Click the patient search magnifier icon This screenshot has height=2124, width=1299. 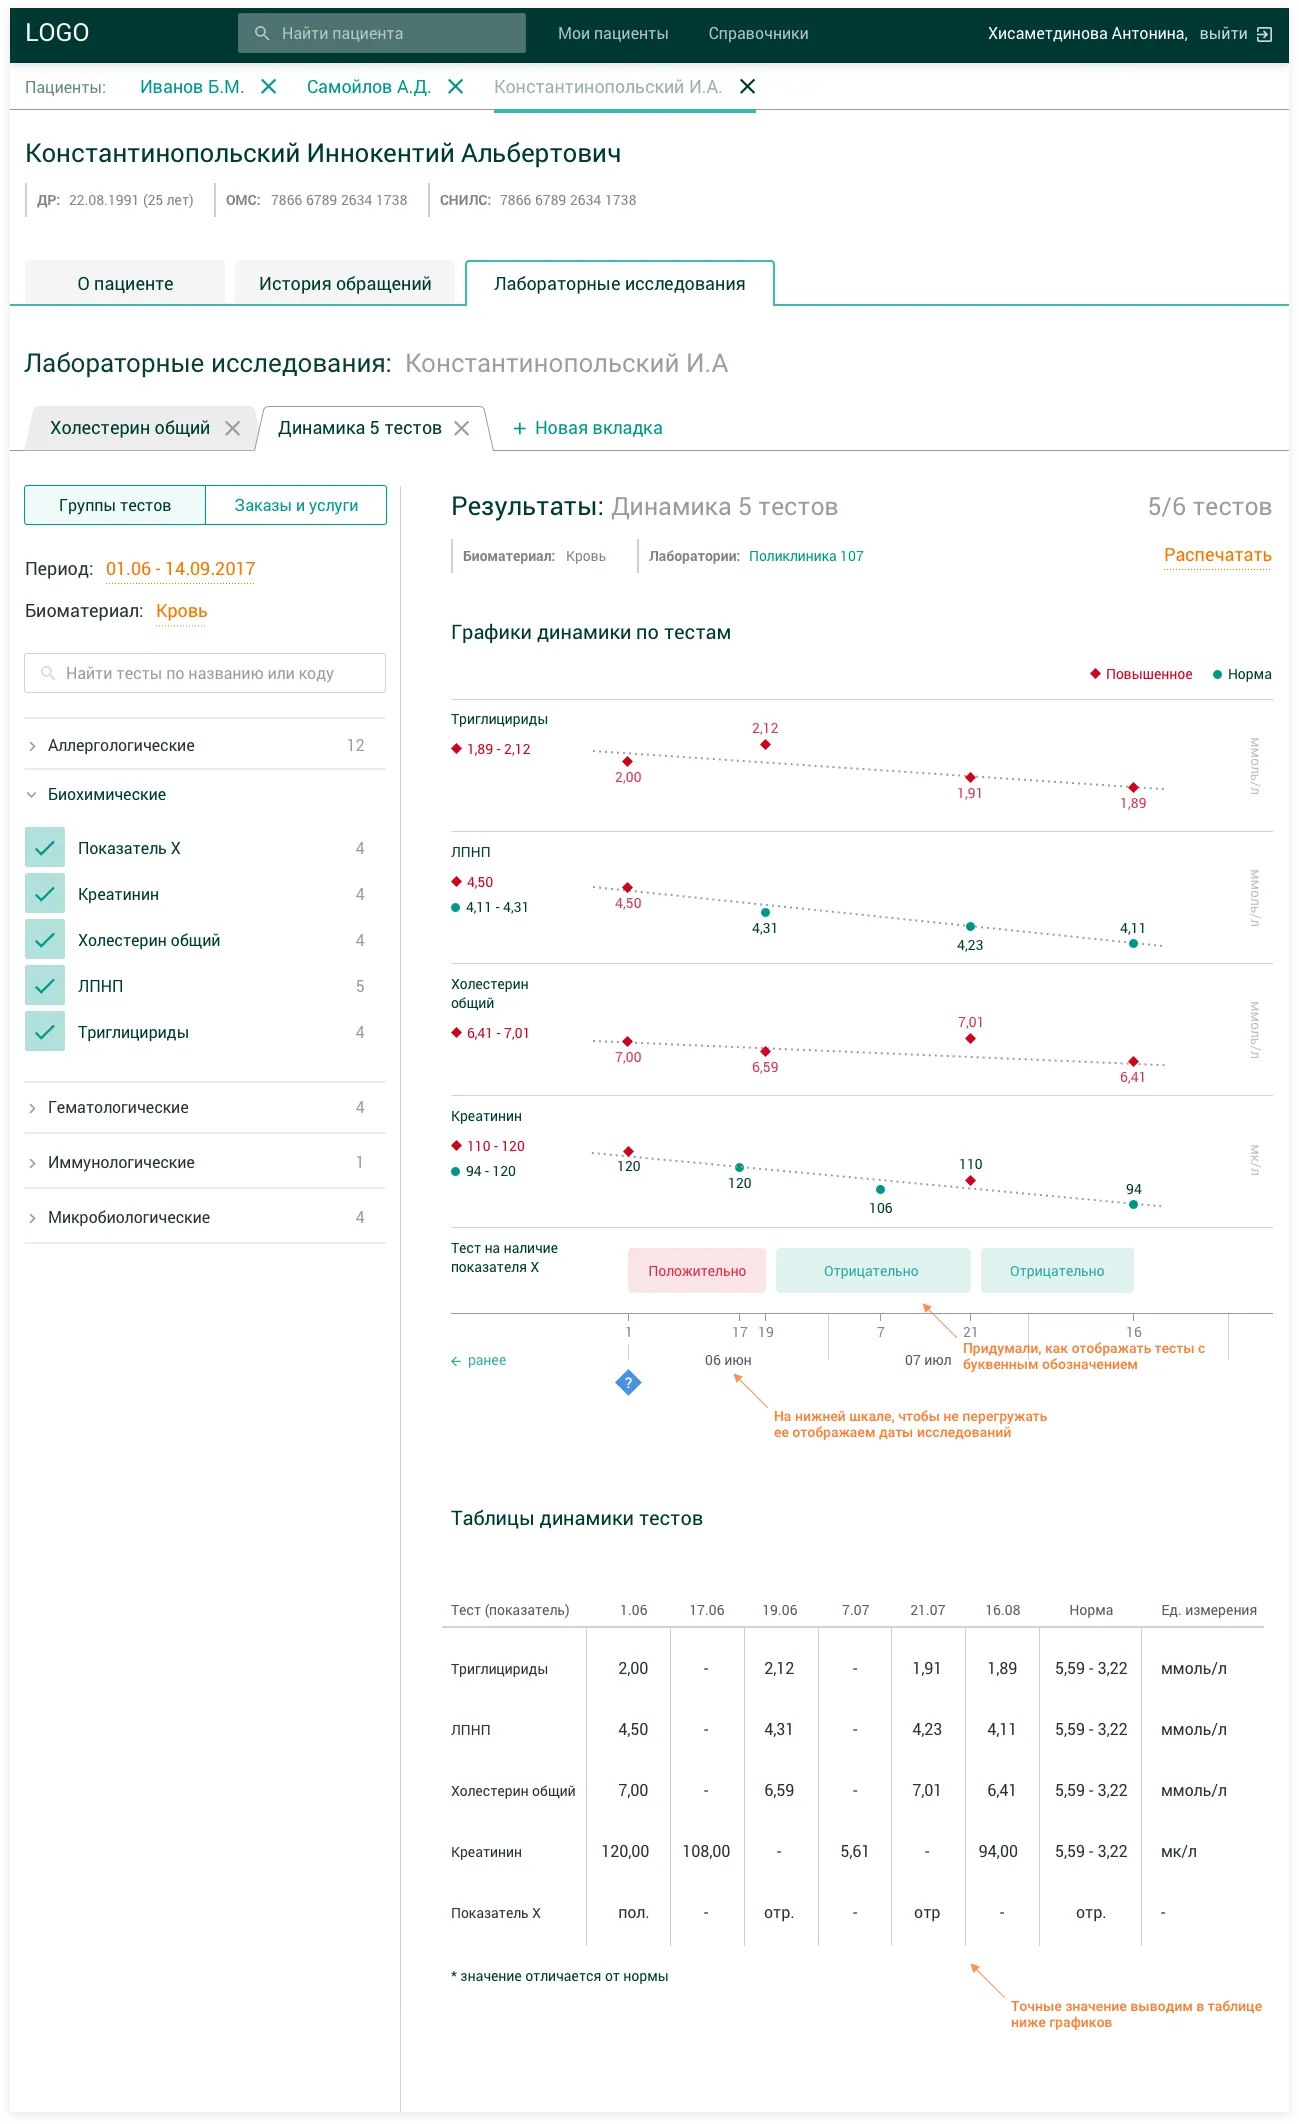coord(262,33)
